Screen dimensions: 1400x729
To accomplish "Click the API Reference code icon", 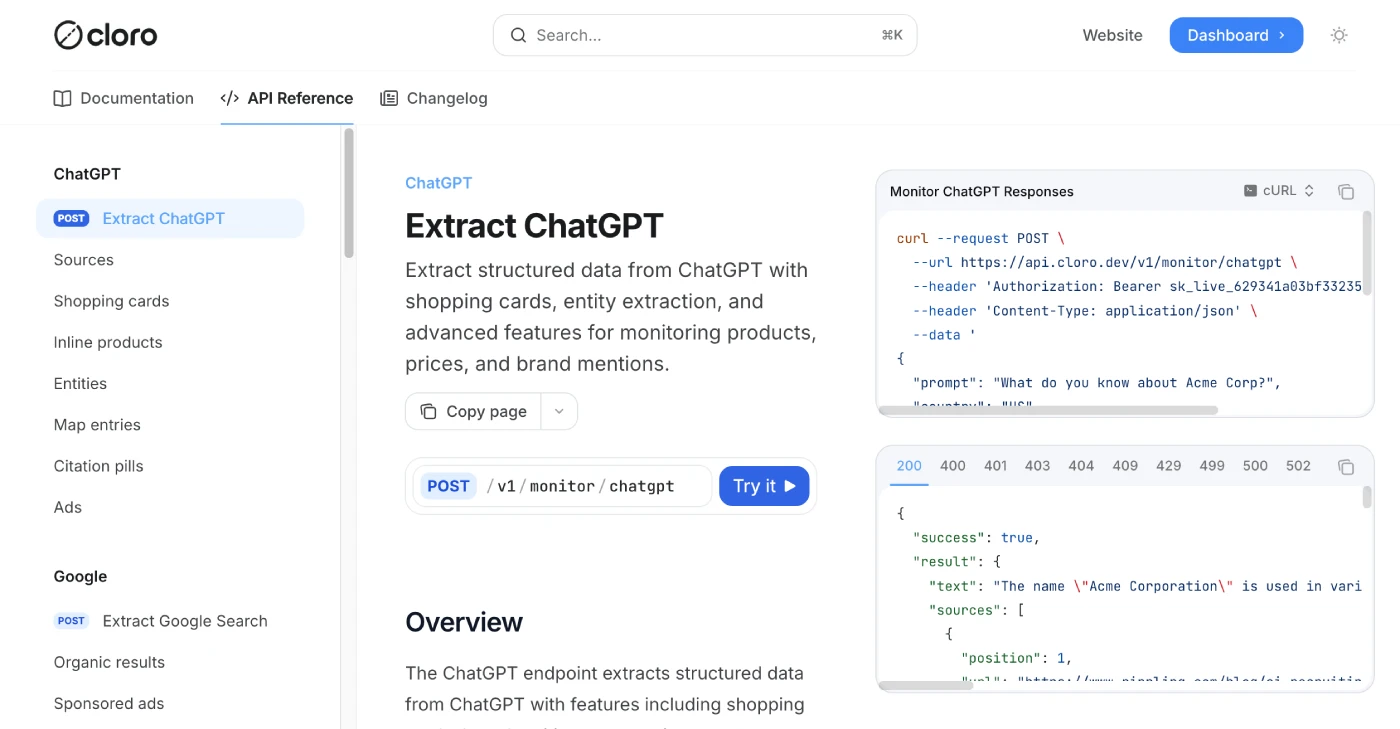I will click(230, 98).
